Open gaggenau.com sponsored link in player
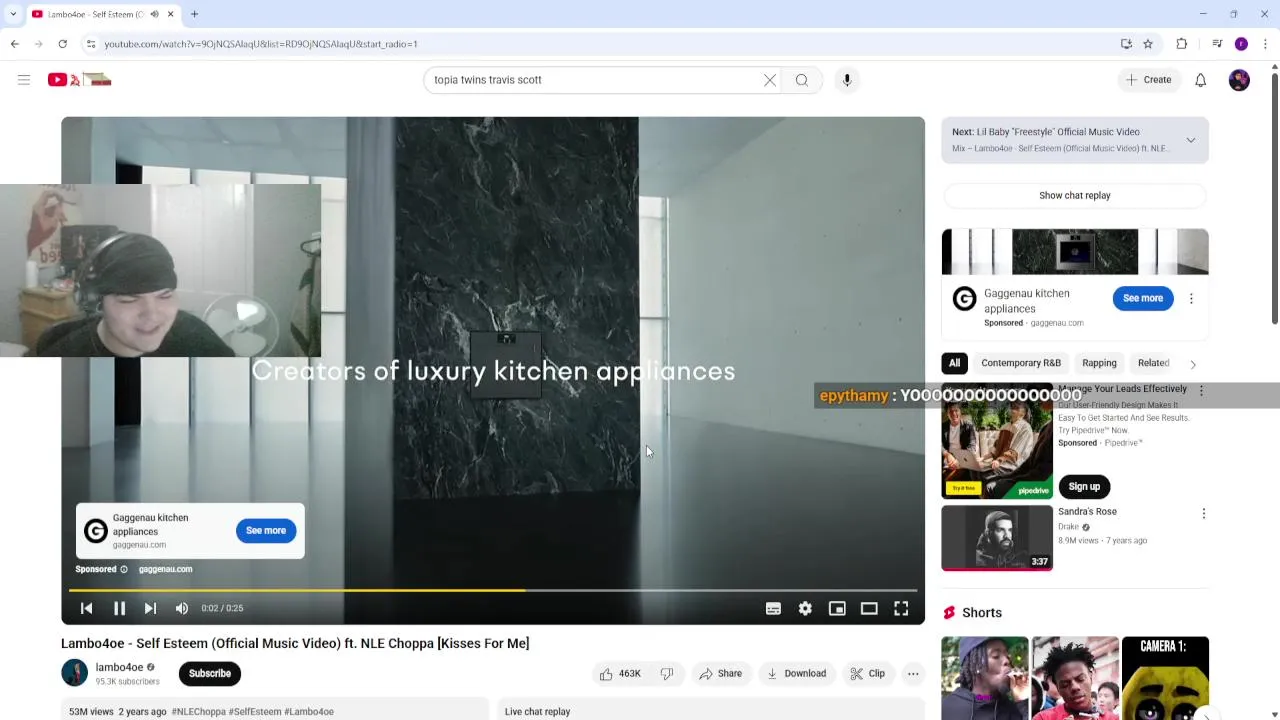The height and width of the screenshot is (720, 1280). [x=165, y=569]
